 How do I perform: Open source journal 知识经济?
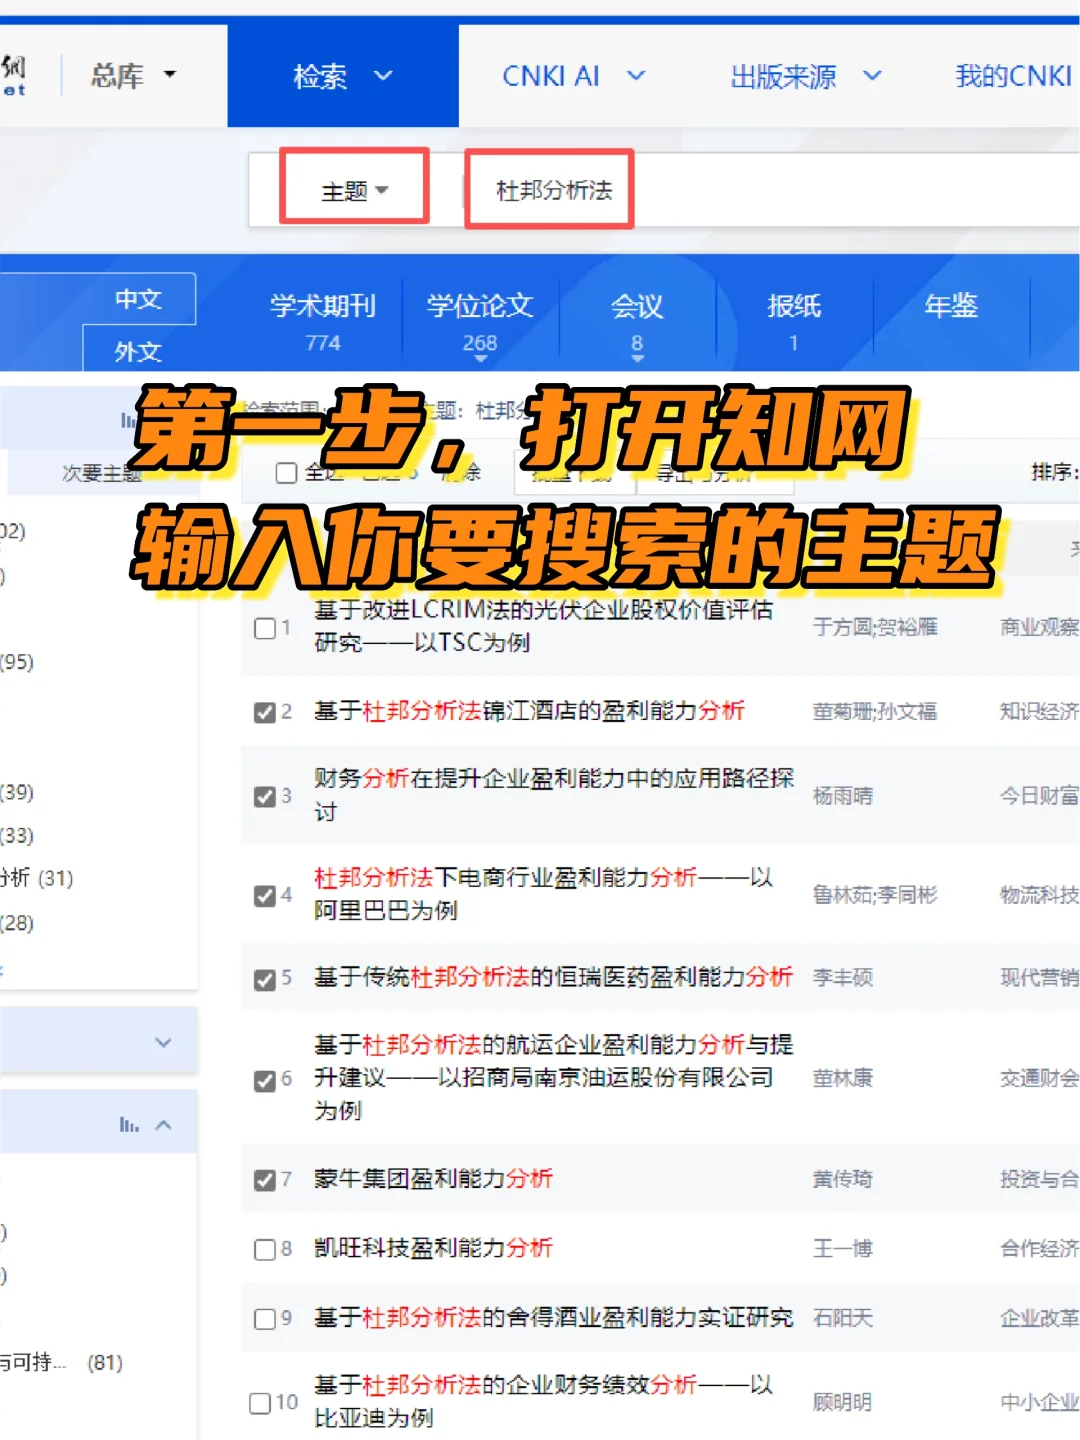coord(1040,711)
